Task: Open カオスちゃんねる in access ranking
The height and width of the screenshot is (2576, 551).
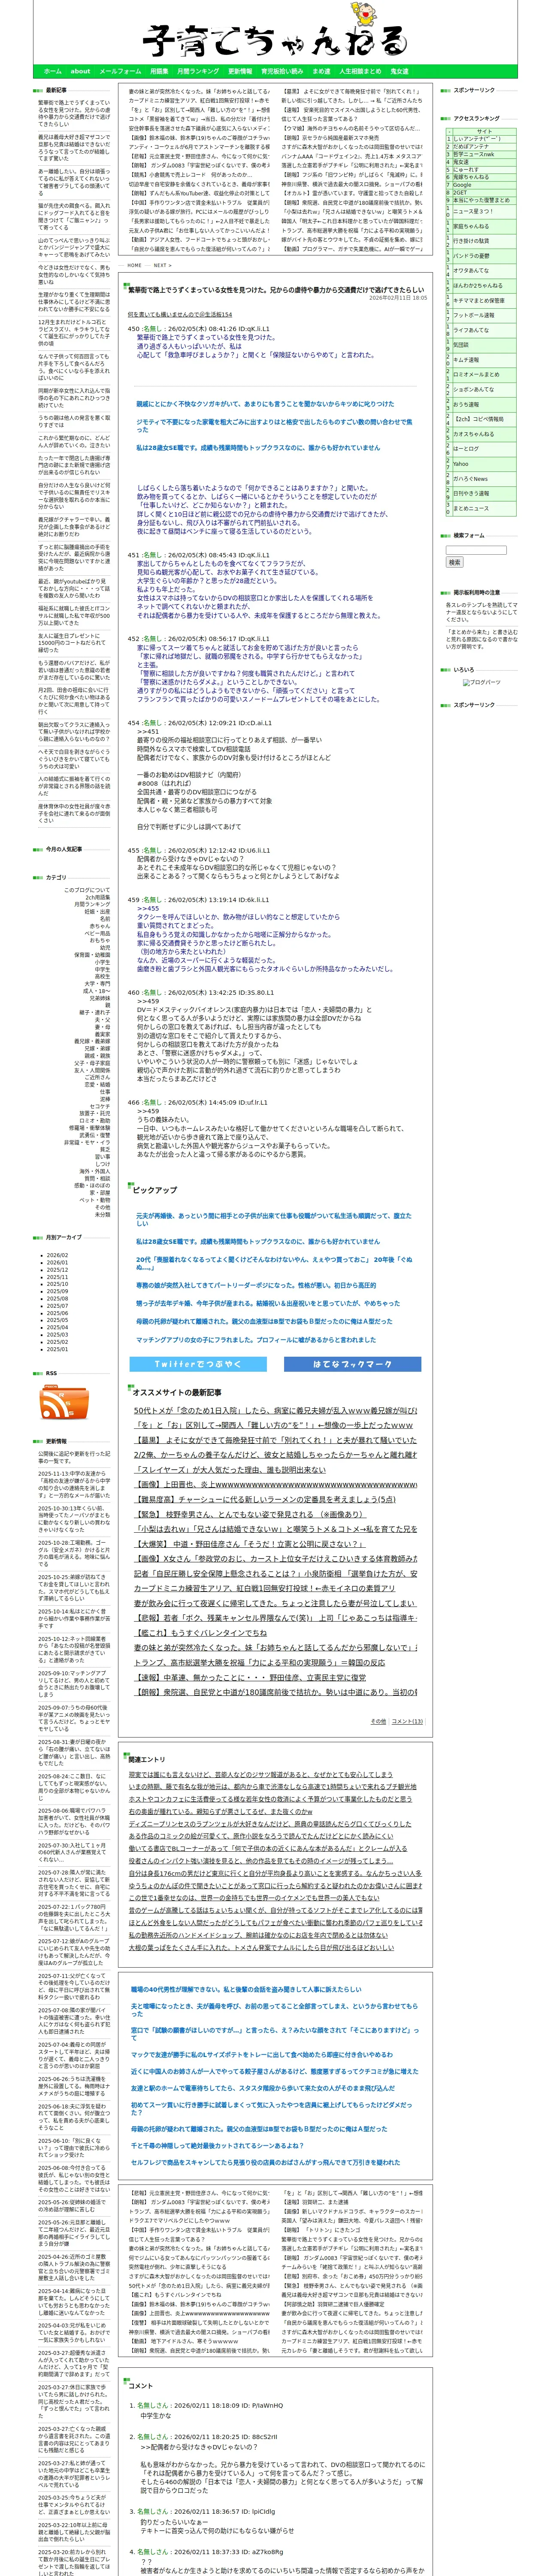Action: point(474,434)
